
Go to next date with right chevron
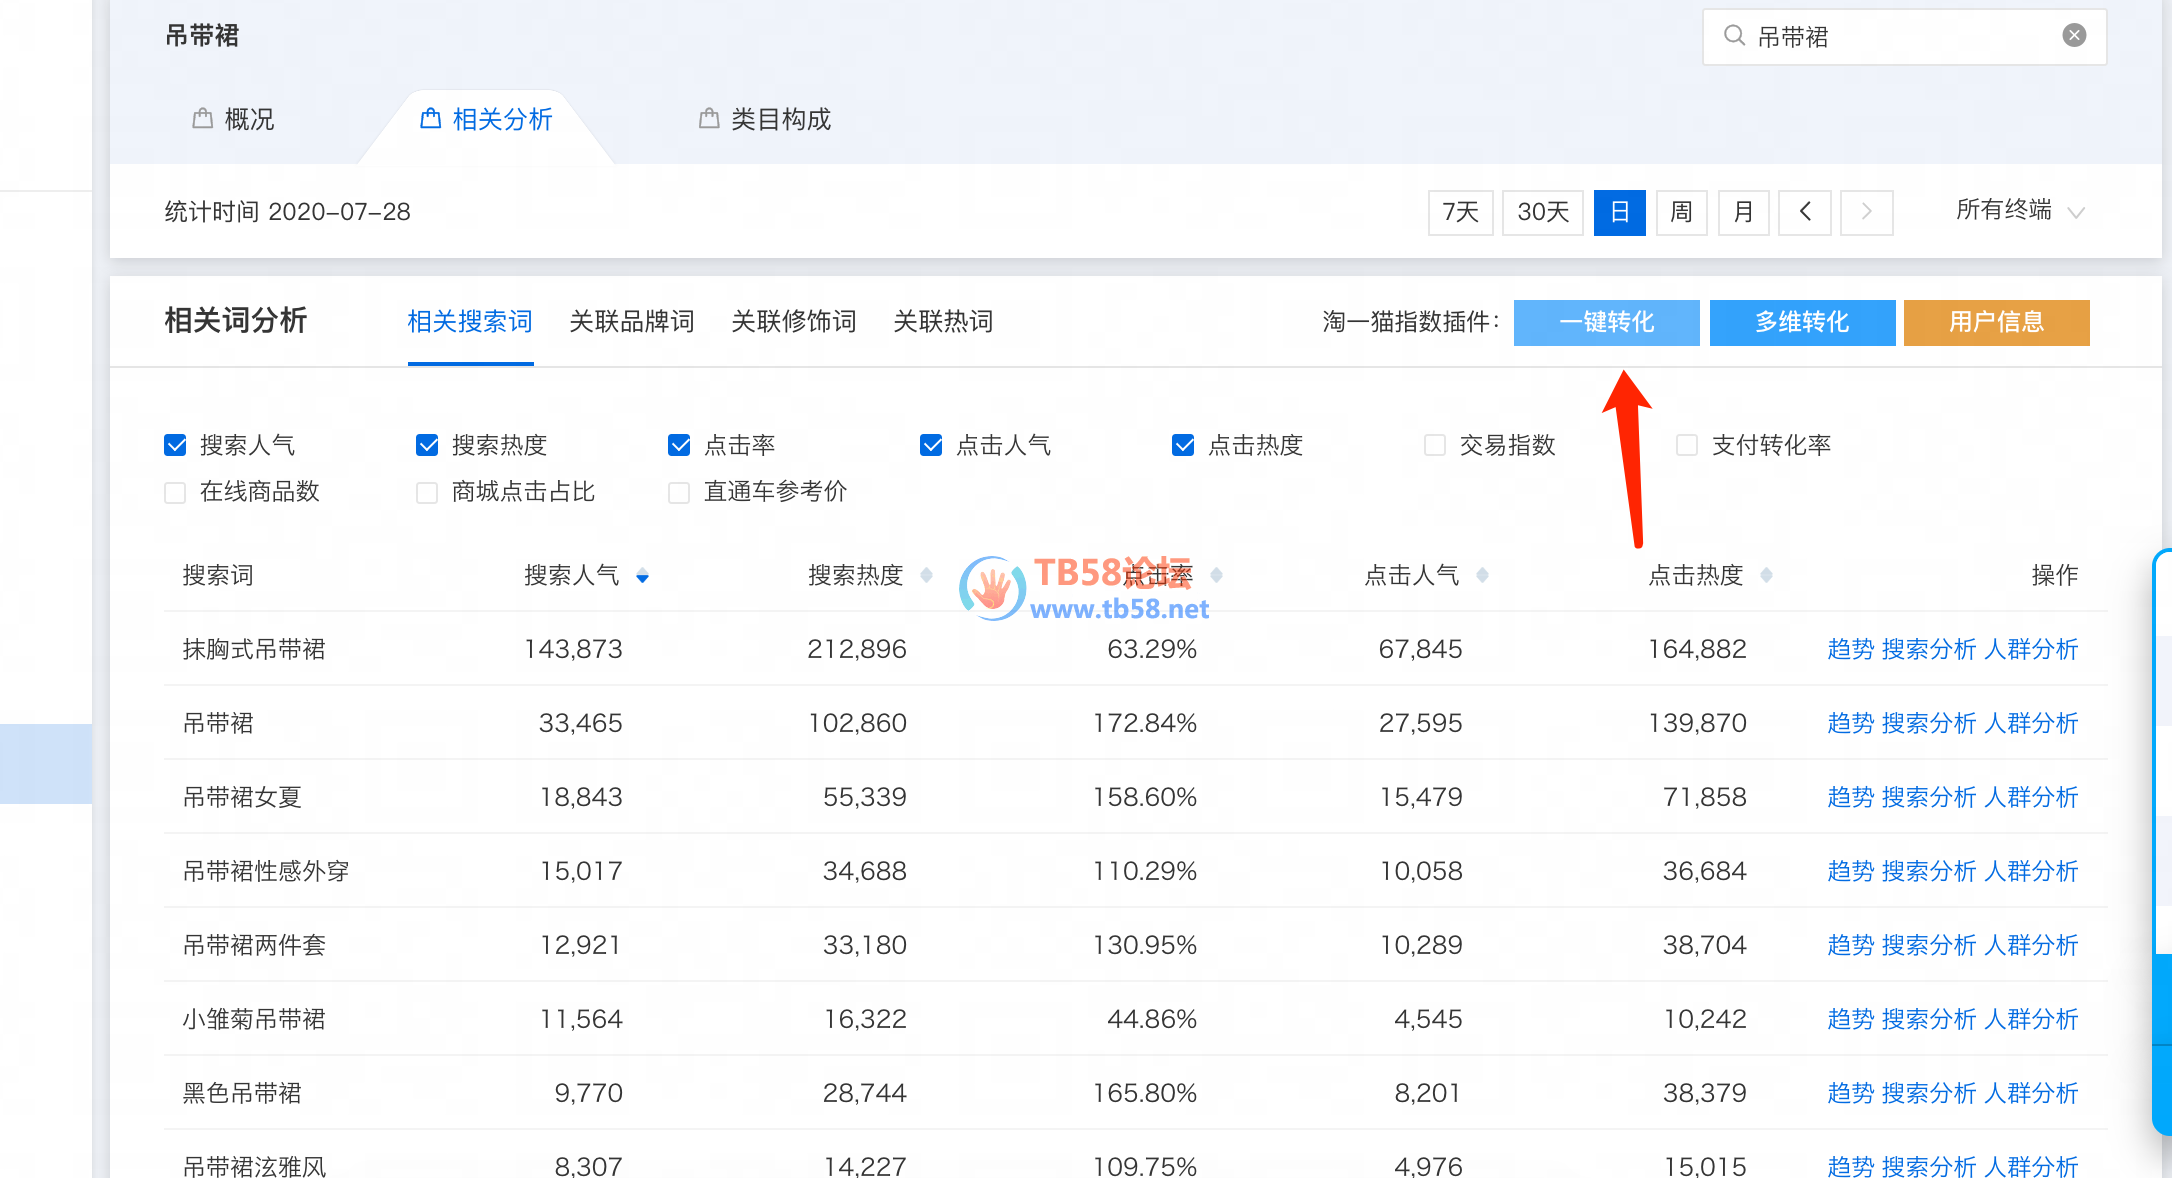(1867, 212)
